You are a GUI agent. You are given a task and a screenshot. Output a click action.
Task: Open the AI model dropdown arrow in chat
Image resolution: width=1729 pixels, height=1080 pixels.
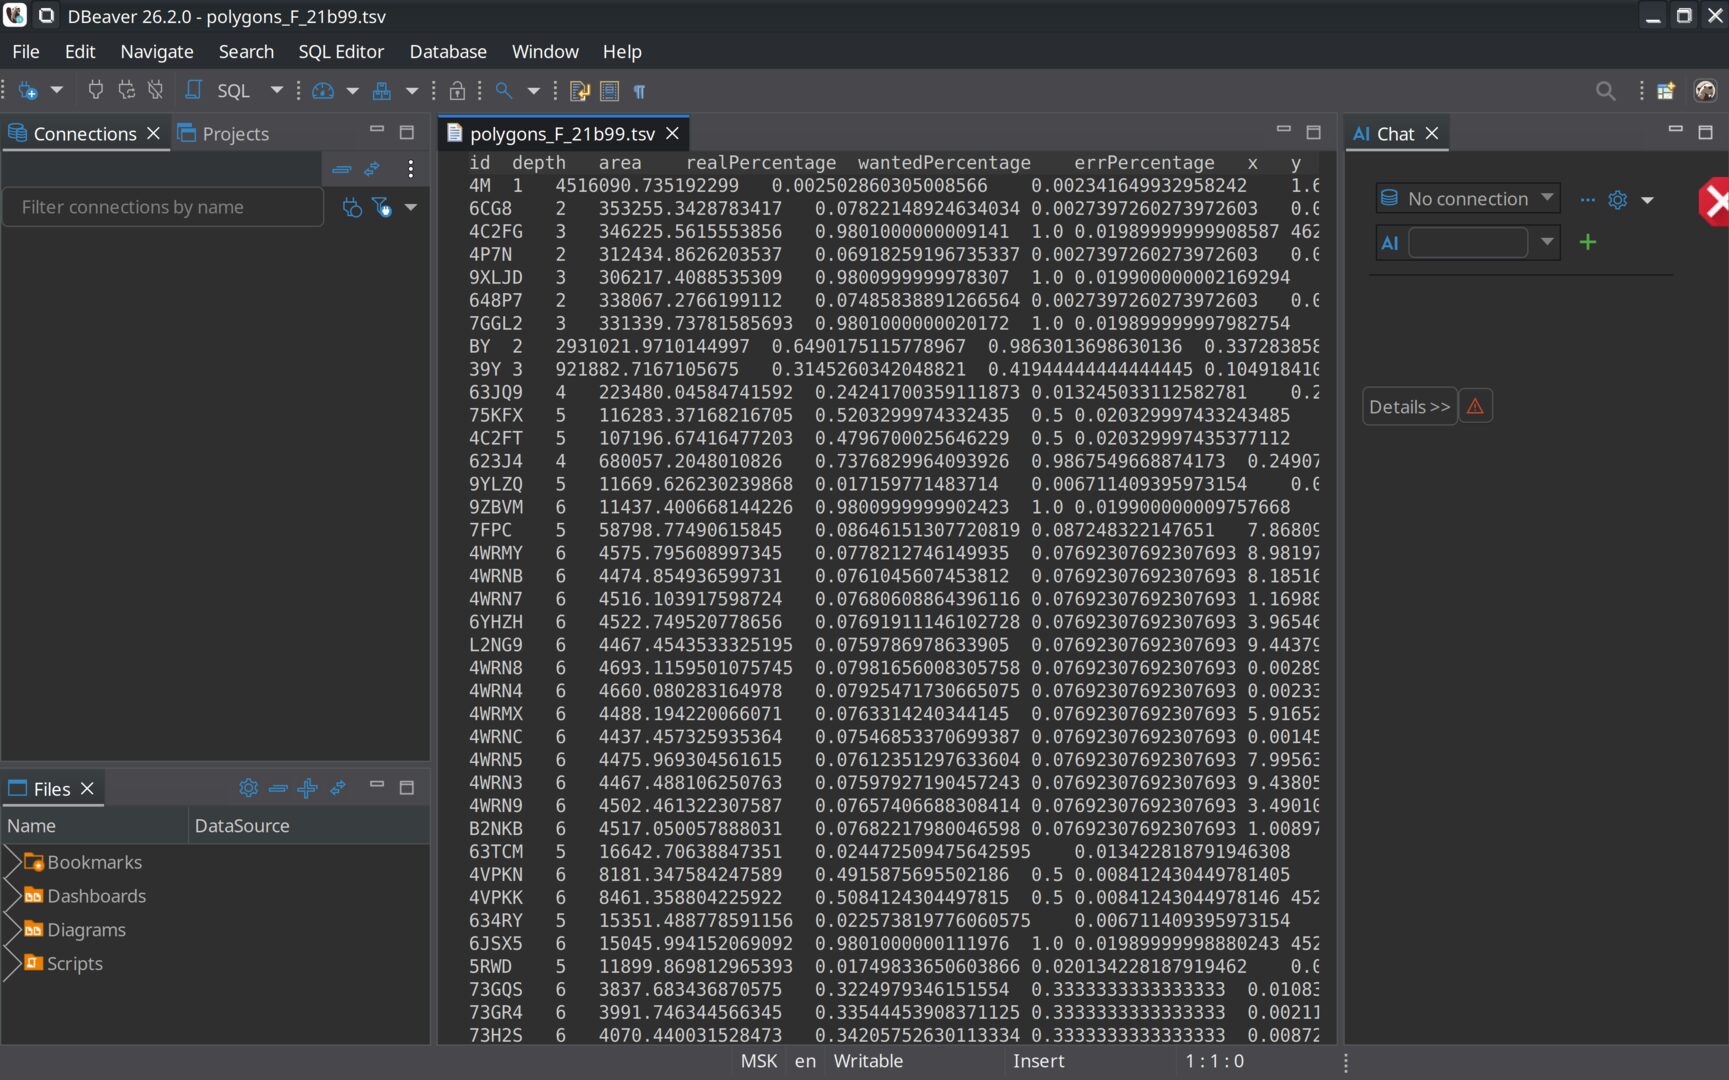click(x=1547, y=242)
